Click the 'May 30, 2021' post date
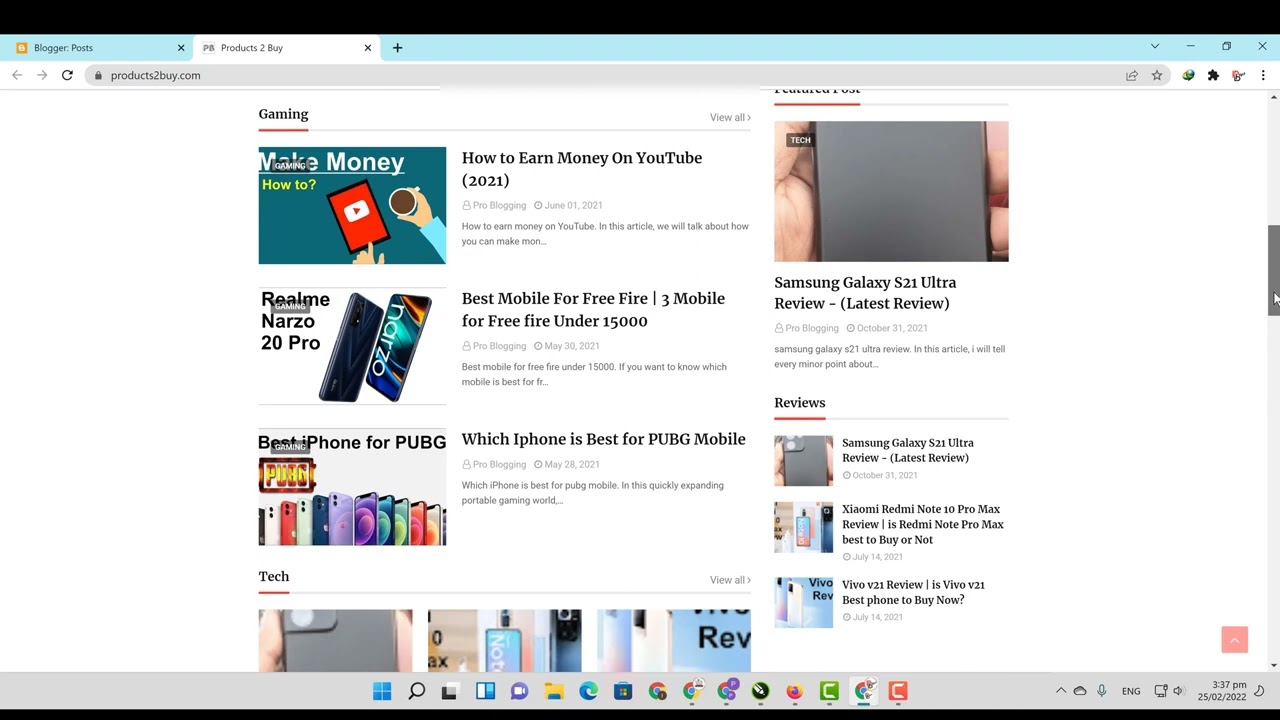1280x720 pixels. click(572, 346)
